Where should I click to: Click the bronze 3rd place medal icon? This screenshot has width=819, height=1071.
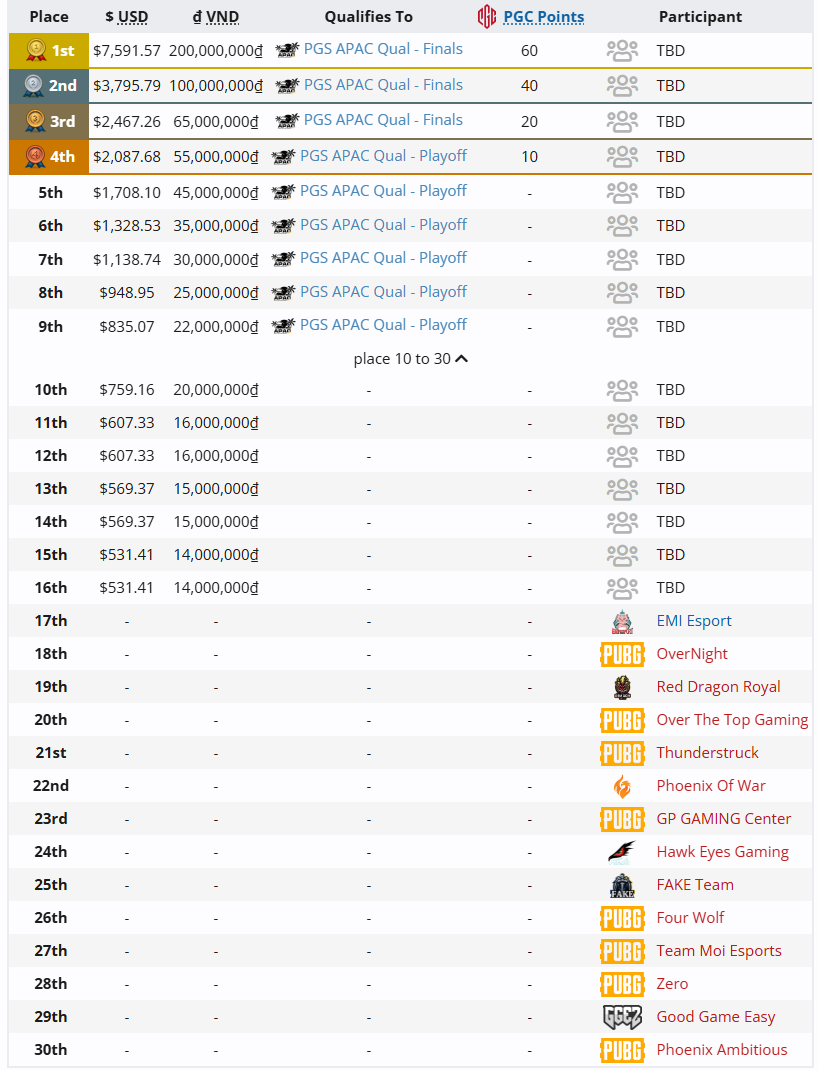coord(35,122)
